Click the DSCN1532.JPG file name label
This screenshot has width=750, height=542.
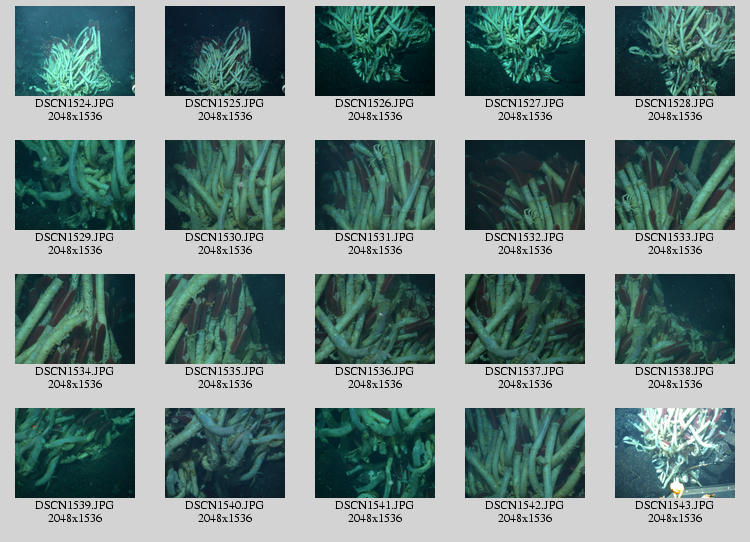coord(524,237)
